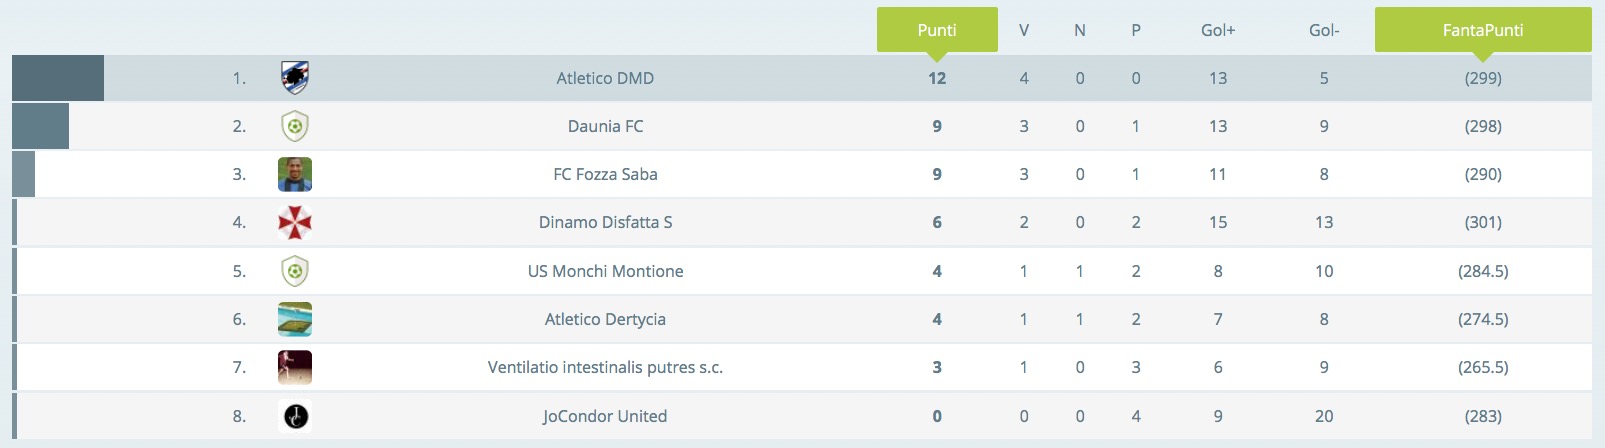Sort by the V wins column
Screen dimensions: 1605x448
pos(1024,30)
